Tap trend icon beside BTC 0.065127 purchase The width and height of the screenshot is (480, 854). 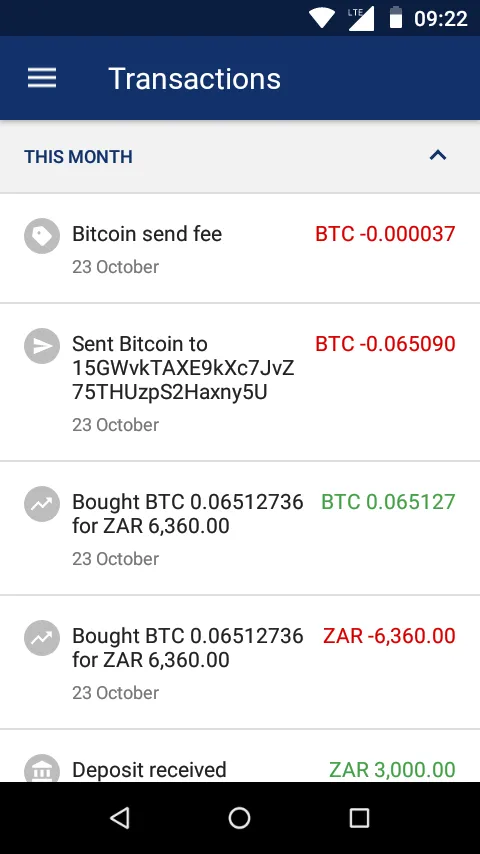click(42, 504)
